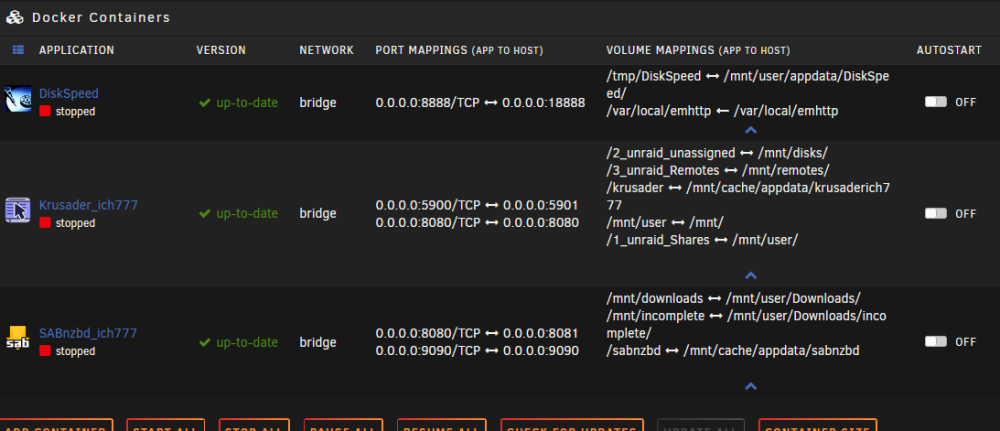Click SABnzbd_ich777 bridge network text
The width and height of the screenshot is (1000, 431).
pyautogui.click(x=318, y=342)
